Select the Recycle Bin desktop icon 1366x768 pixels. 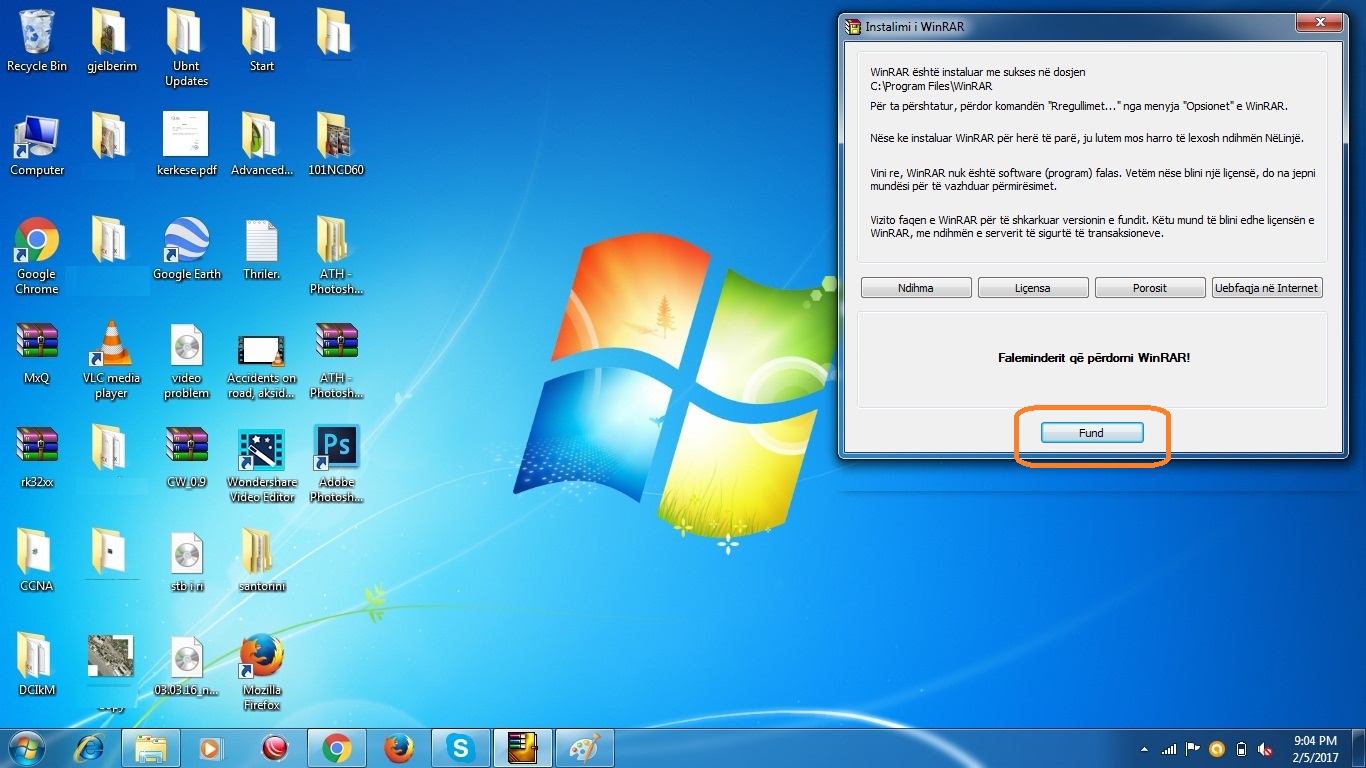pos(37,41)
